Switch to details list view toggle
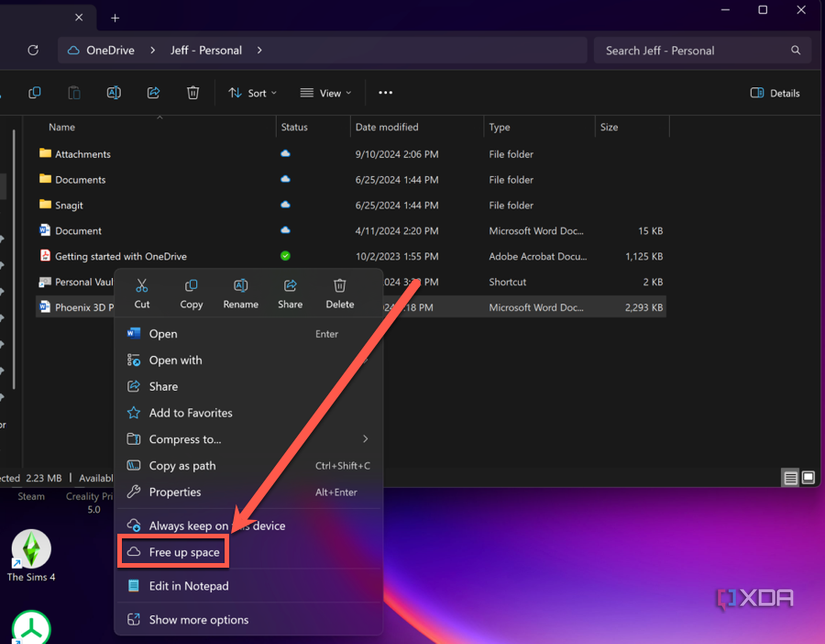 (x=791, y=478)
